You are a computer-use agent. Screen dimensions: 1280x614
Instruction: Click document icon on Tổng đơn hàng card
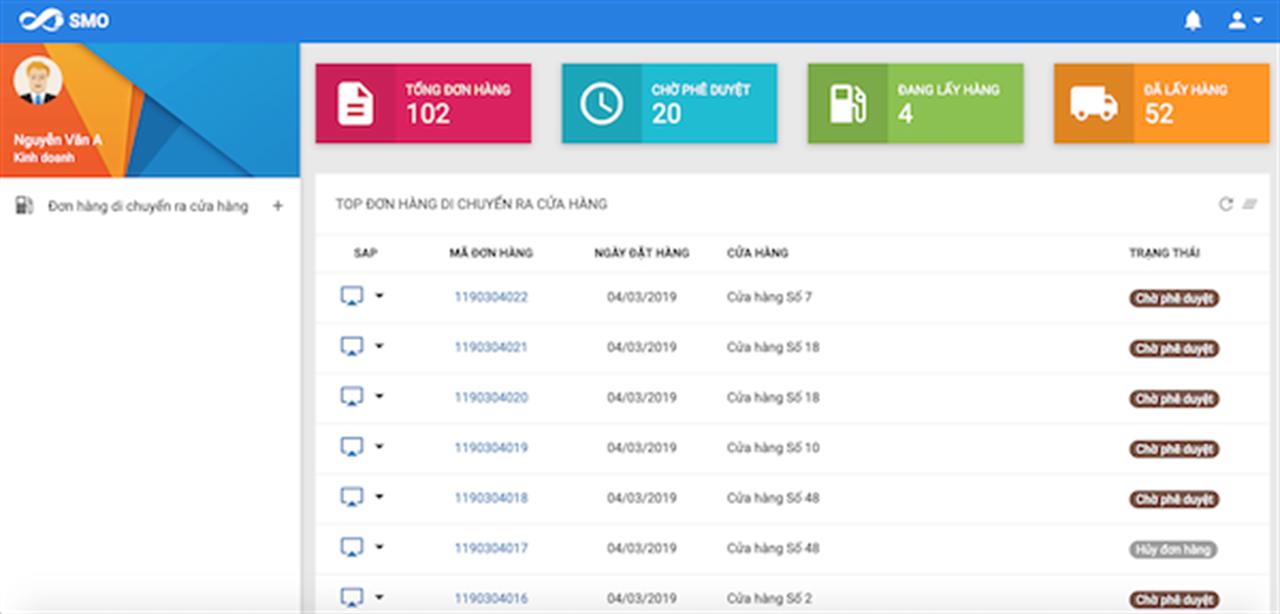(355, 103)
